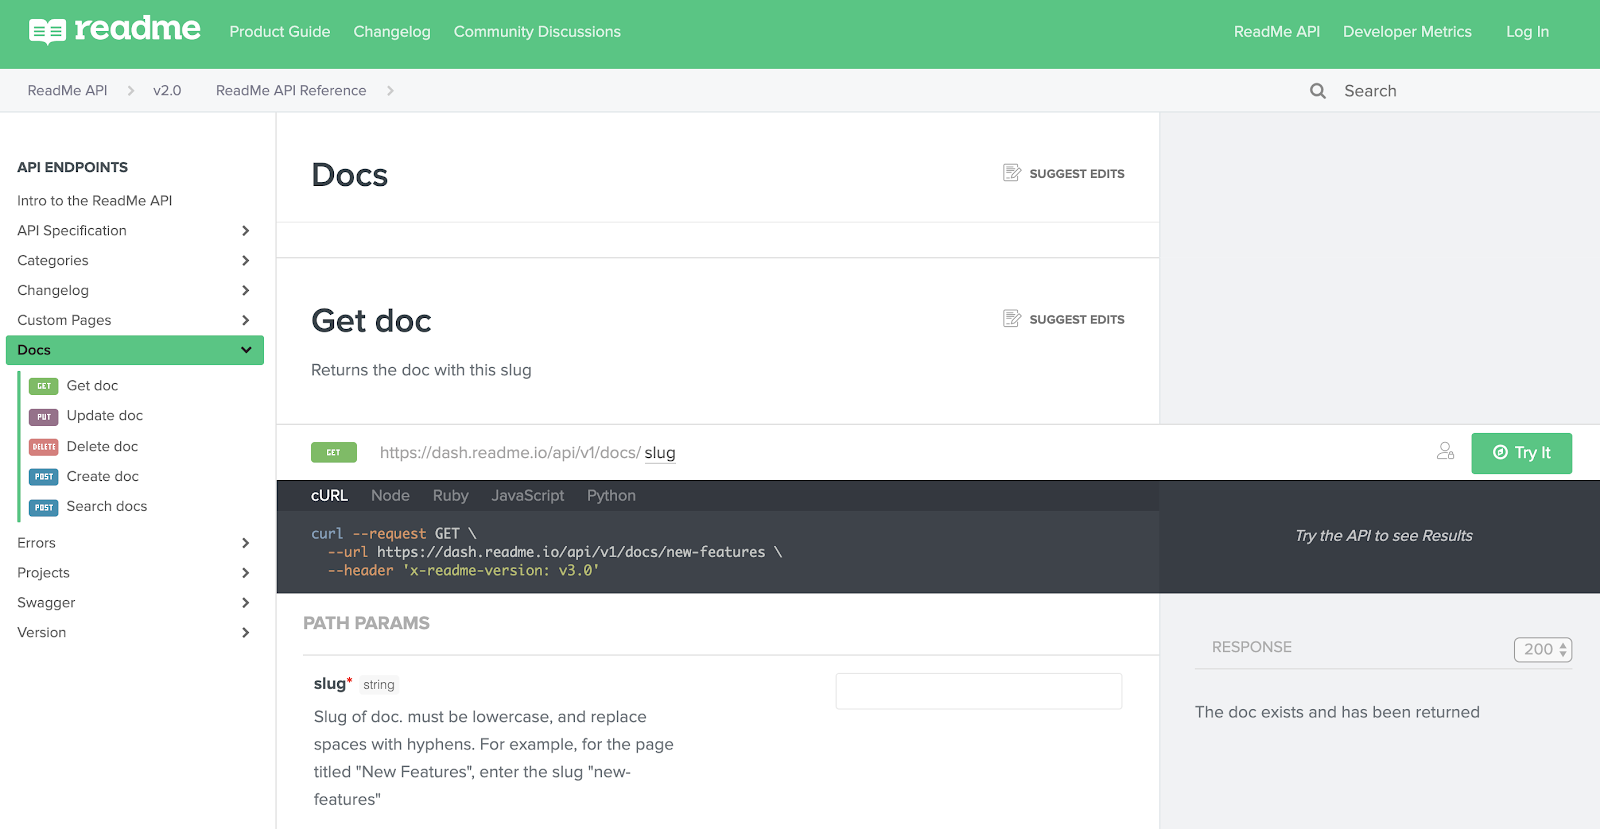Switch to the Ruby code tab

coord(450,496)
